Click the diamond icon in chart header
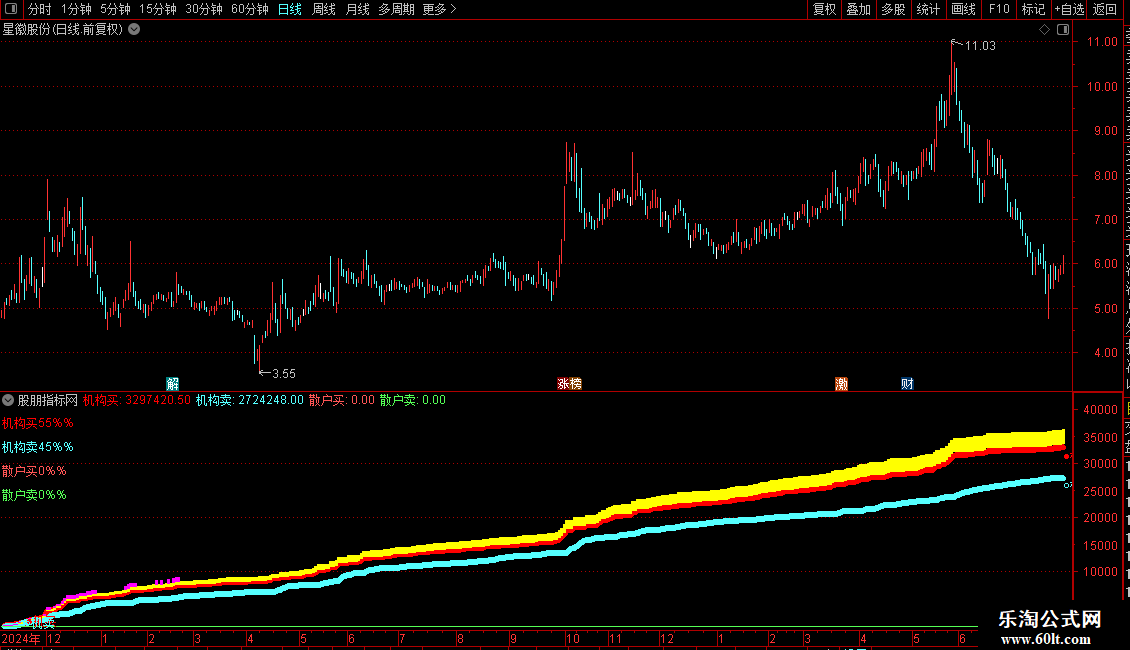The width and height of the screenshot is (1130, 650). pyautogui.click(x=1044, y=30)
